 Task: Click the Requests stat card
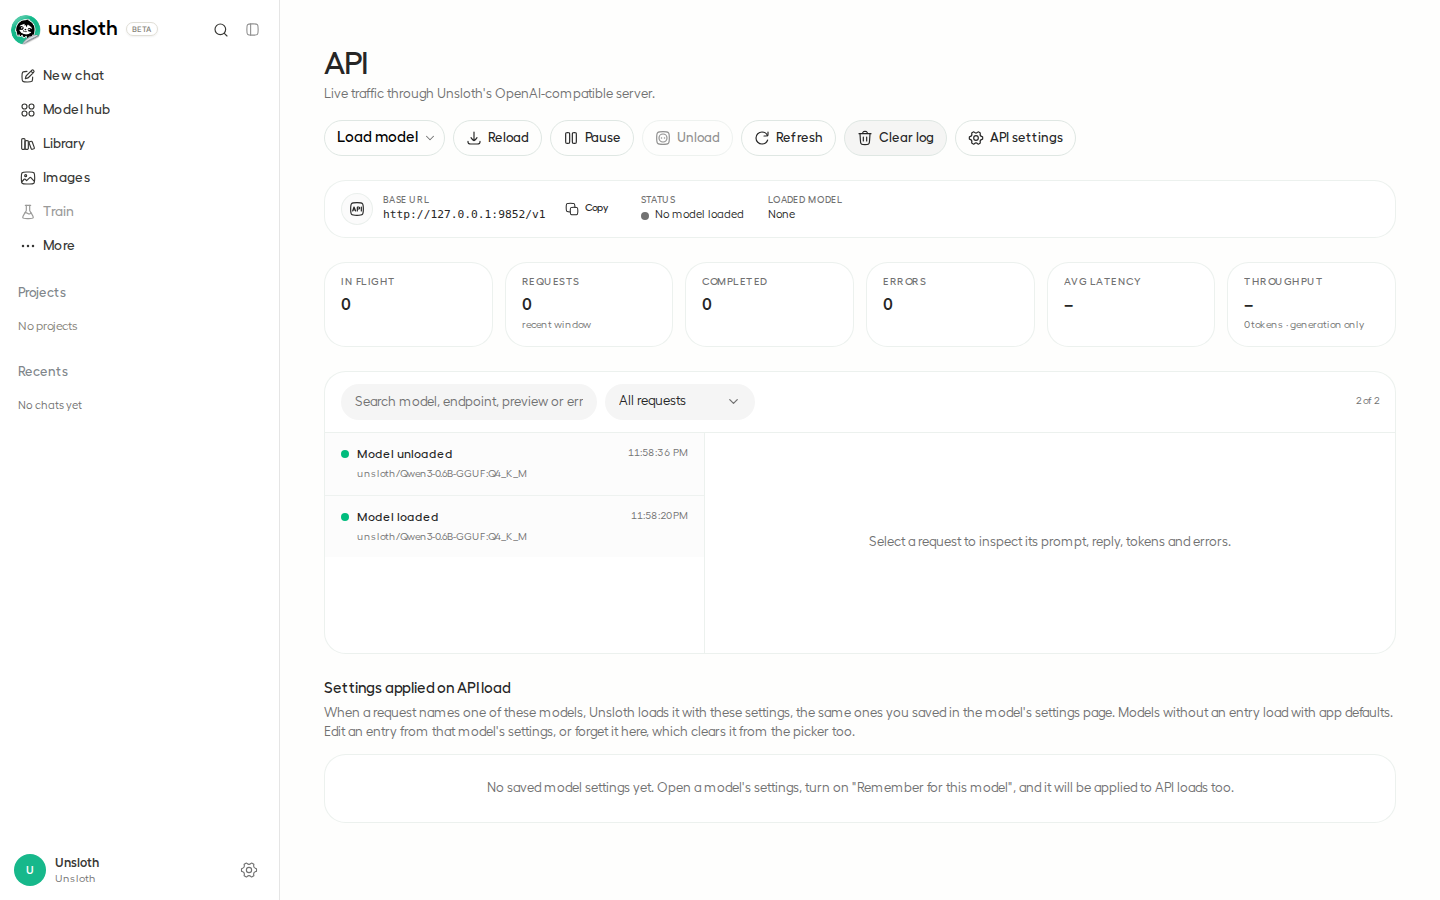[x=589, y=305]
